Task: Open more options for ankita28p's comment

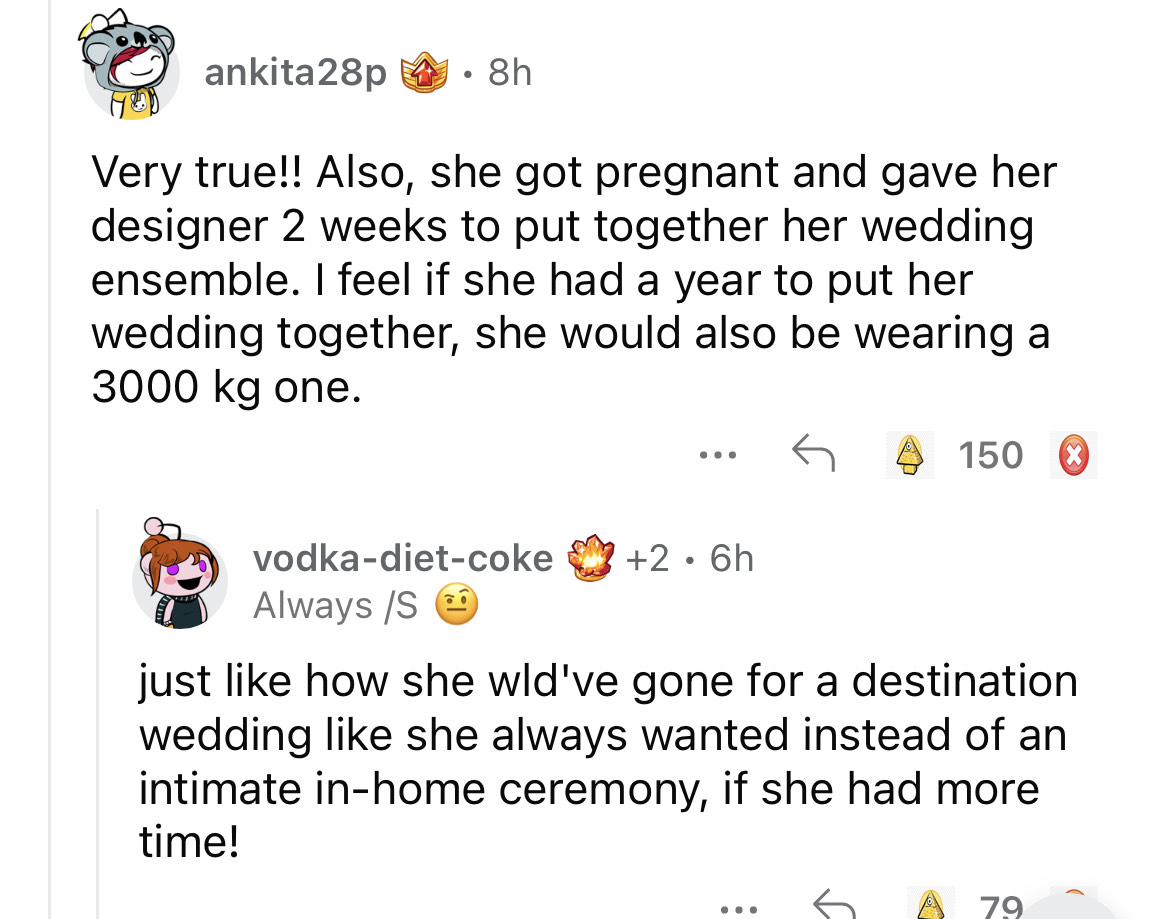Action: click(x=719, y=455)
